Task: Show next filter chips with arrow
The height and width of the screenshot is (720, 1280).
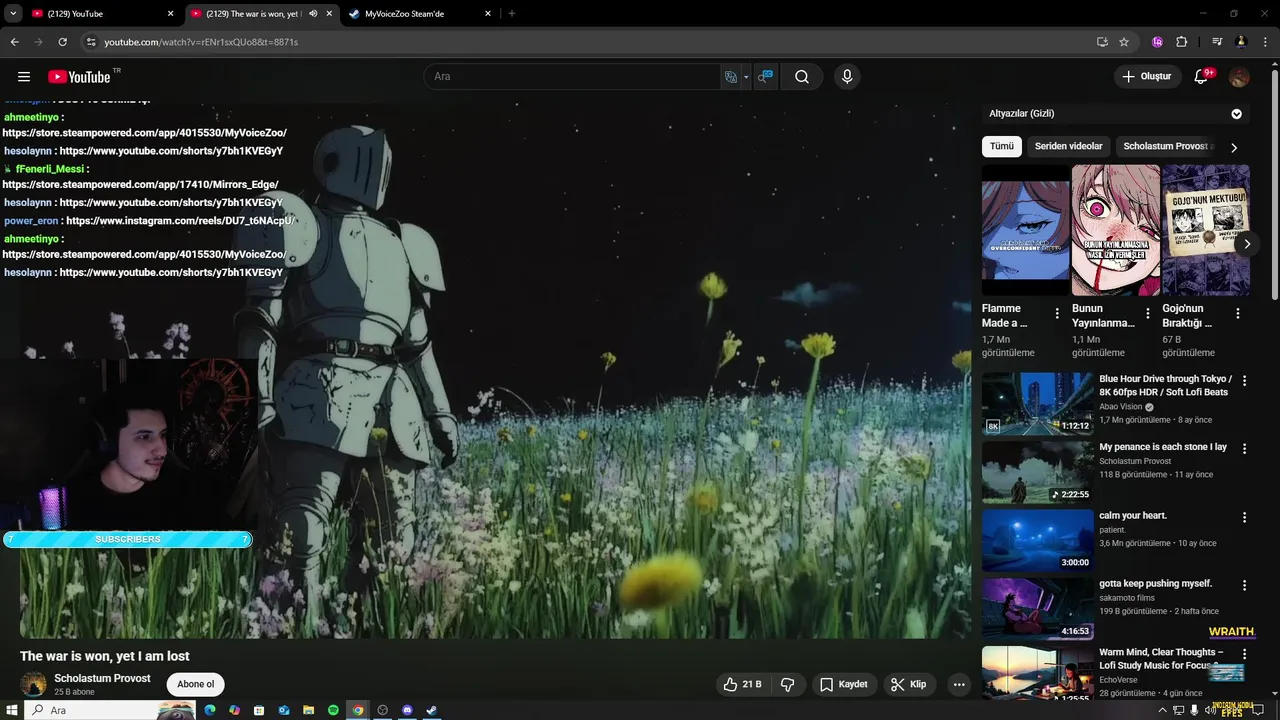Action: [1234, 147]
